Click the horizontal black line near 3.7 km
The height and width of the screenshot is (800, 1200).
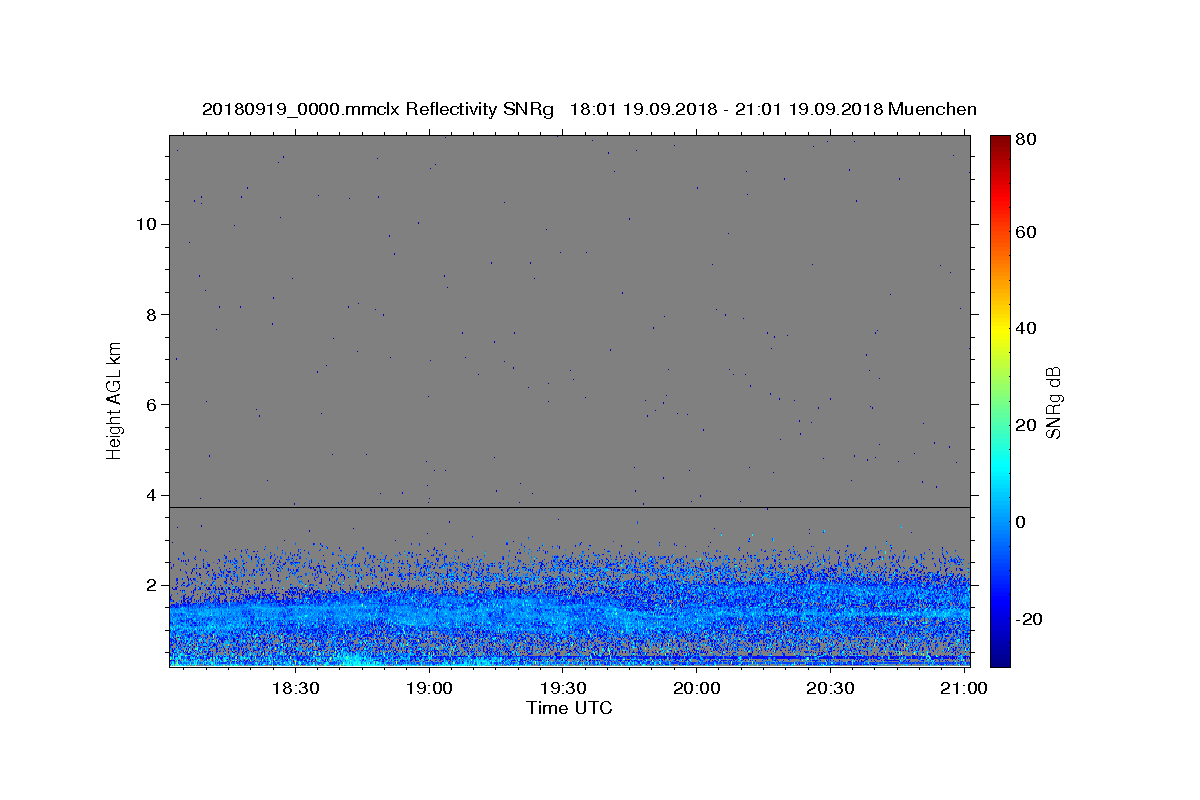(569, 508)
